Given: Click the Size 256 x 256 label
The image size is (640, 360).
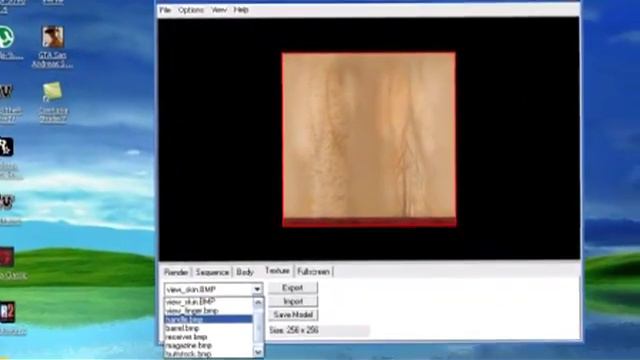Looking at the screenshot, I should [293, 330].
